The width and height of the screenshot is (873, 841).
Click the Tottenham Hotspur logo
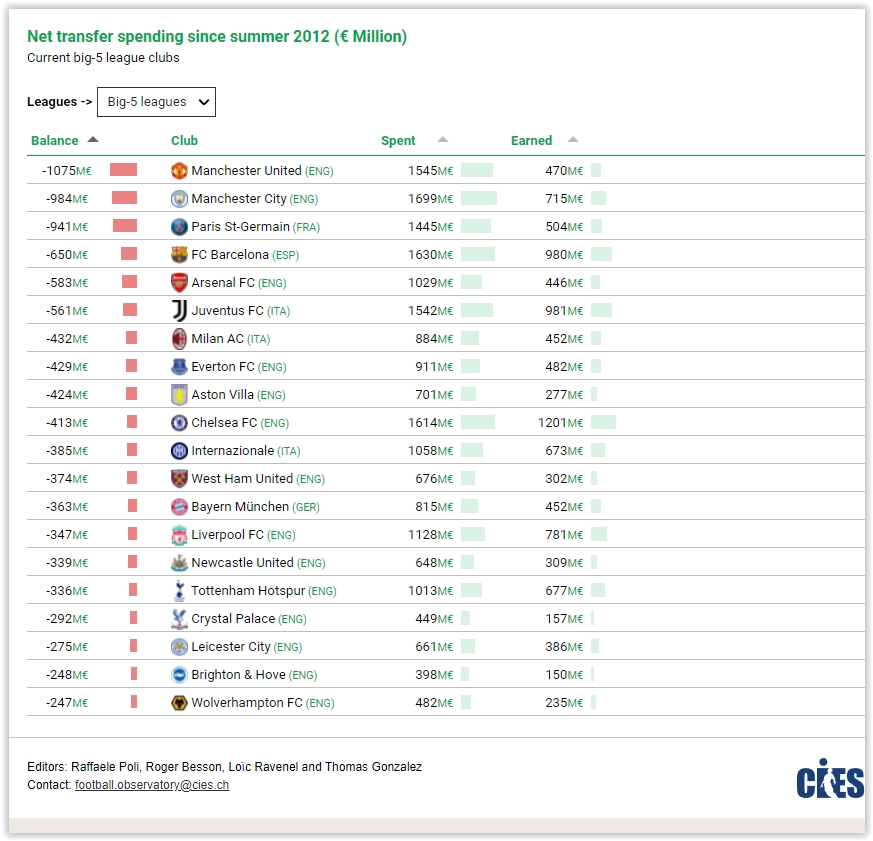point(179,591)
